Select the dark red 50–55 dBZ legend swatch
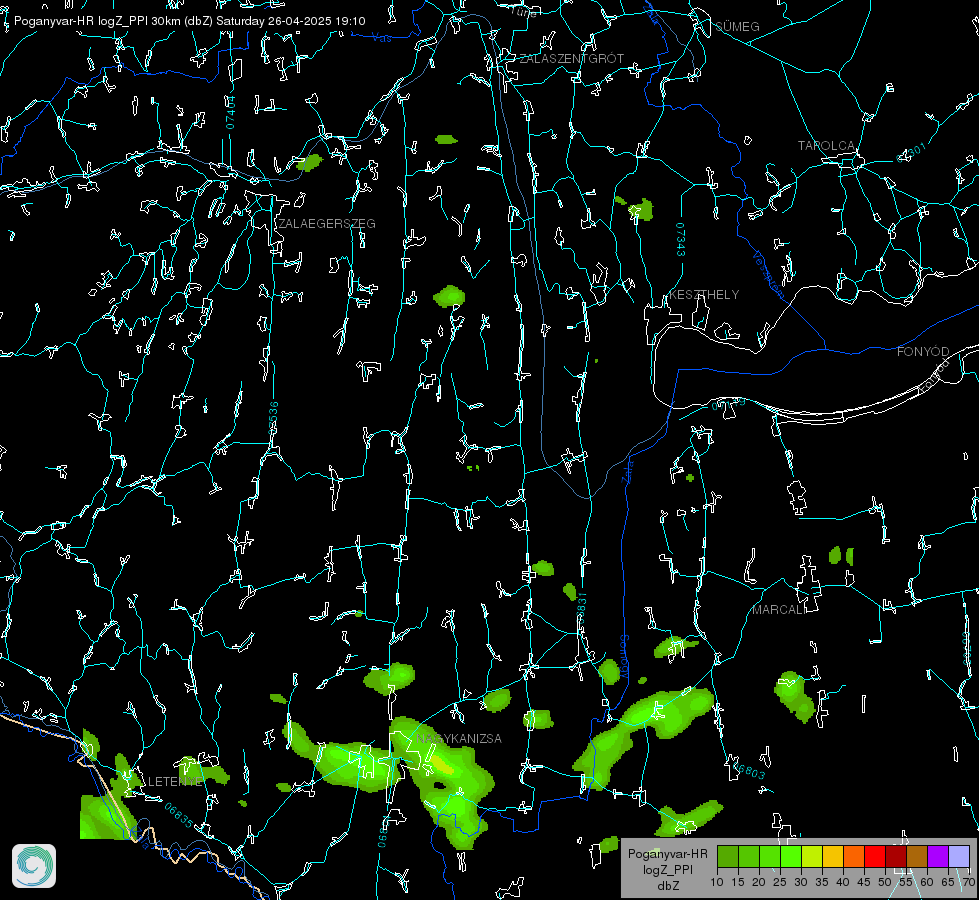Screen dimensions: 979x900 (896, 857)
